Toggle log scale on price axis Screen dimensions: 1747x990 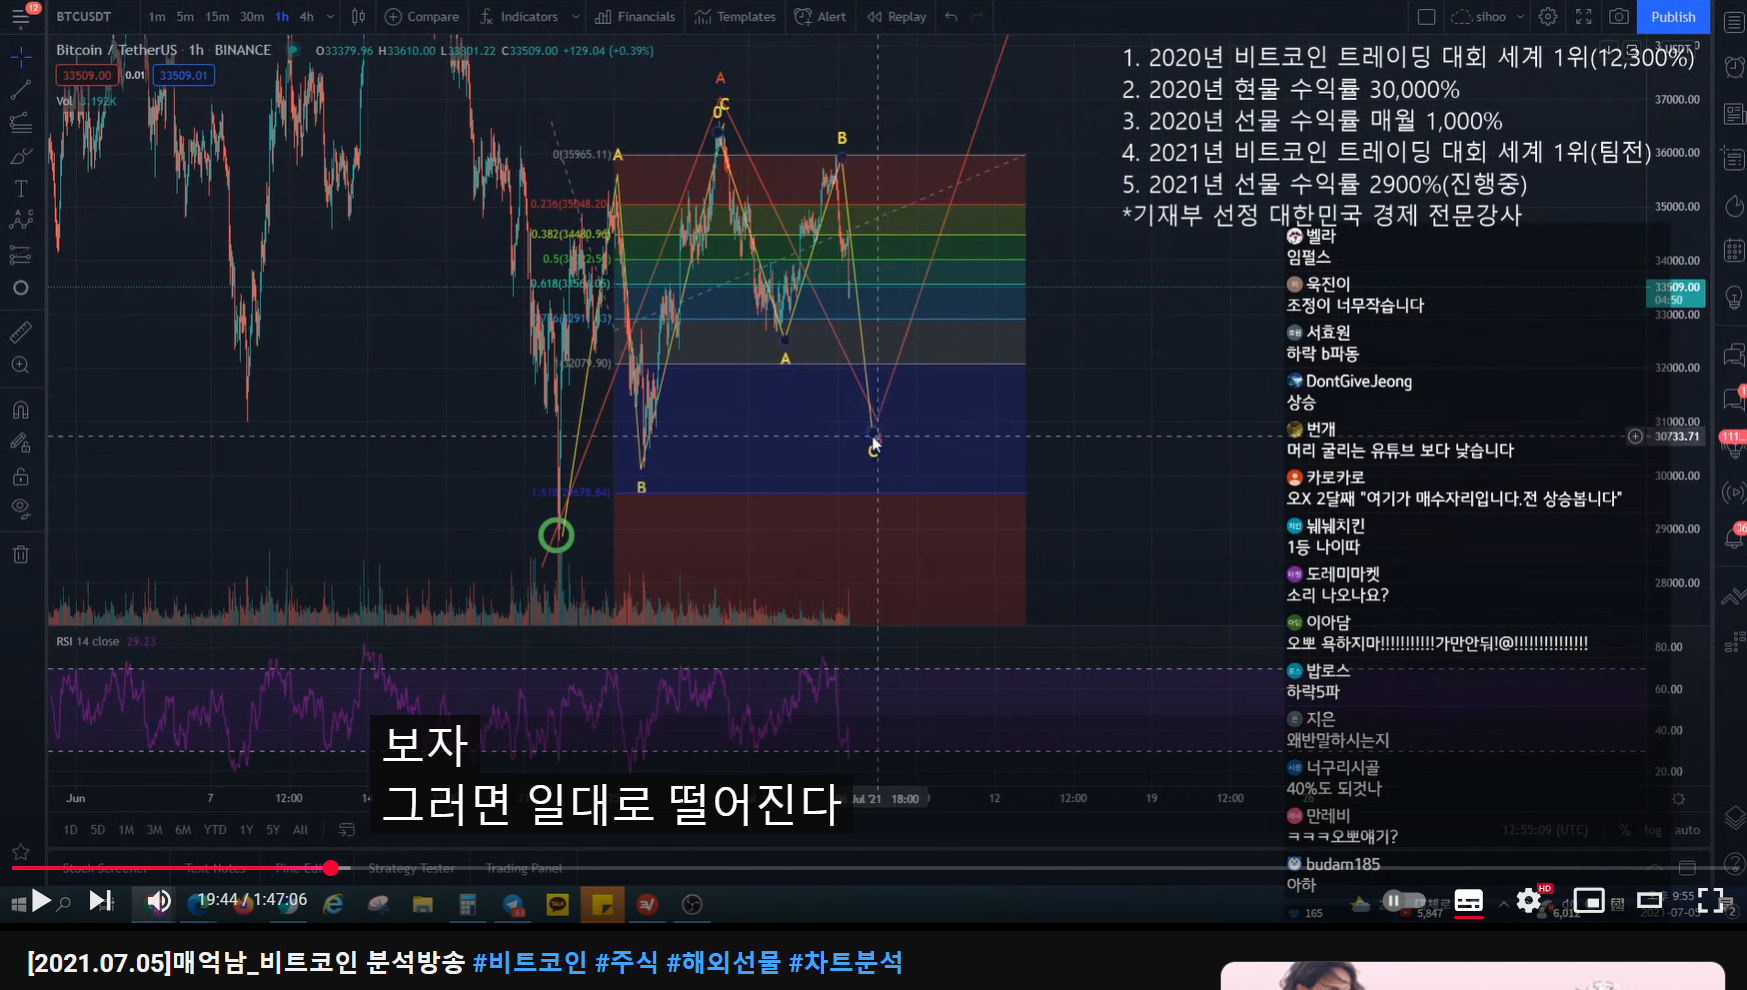point(1653,830)
